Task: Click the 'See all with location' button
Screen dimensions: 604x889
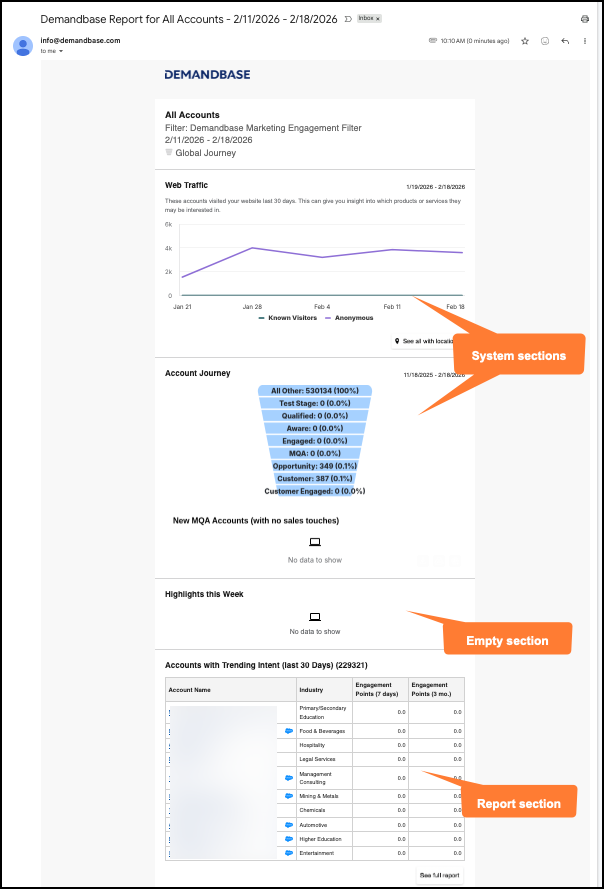Action: point(424,341)
